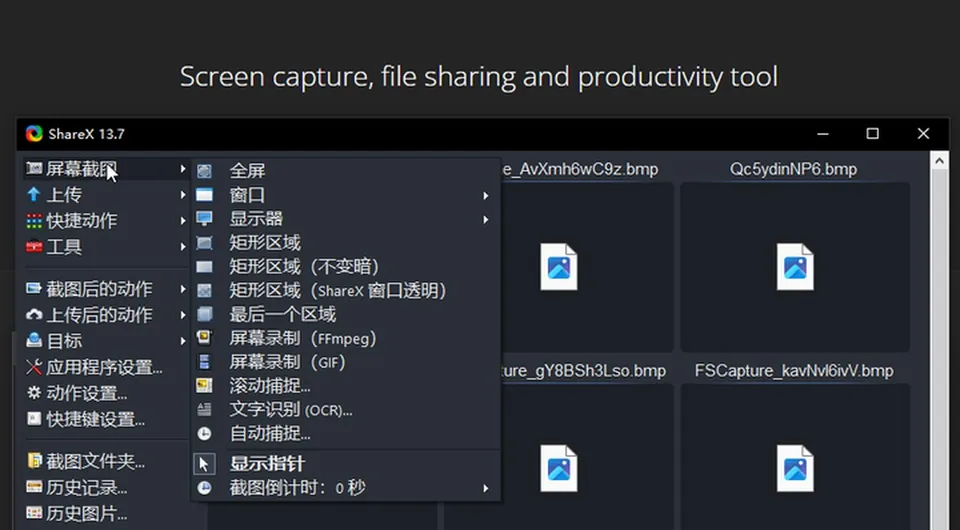Viewport: 960px width, 530px height.
Task: Toggle the 显示指针 show cursor option
Action: point(346,463)
